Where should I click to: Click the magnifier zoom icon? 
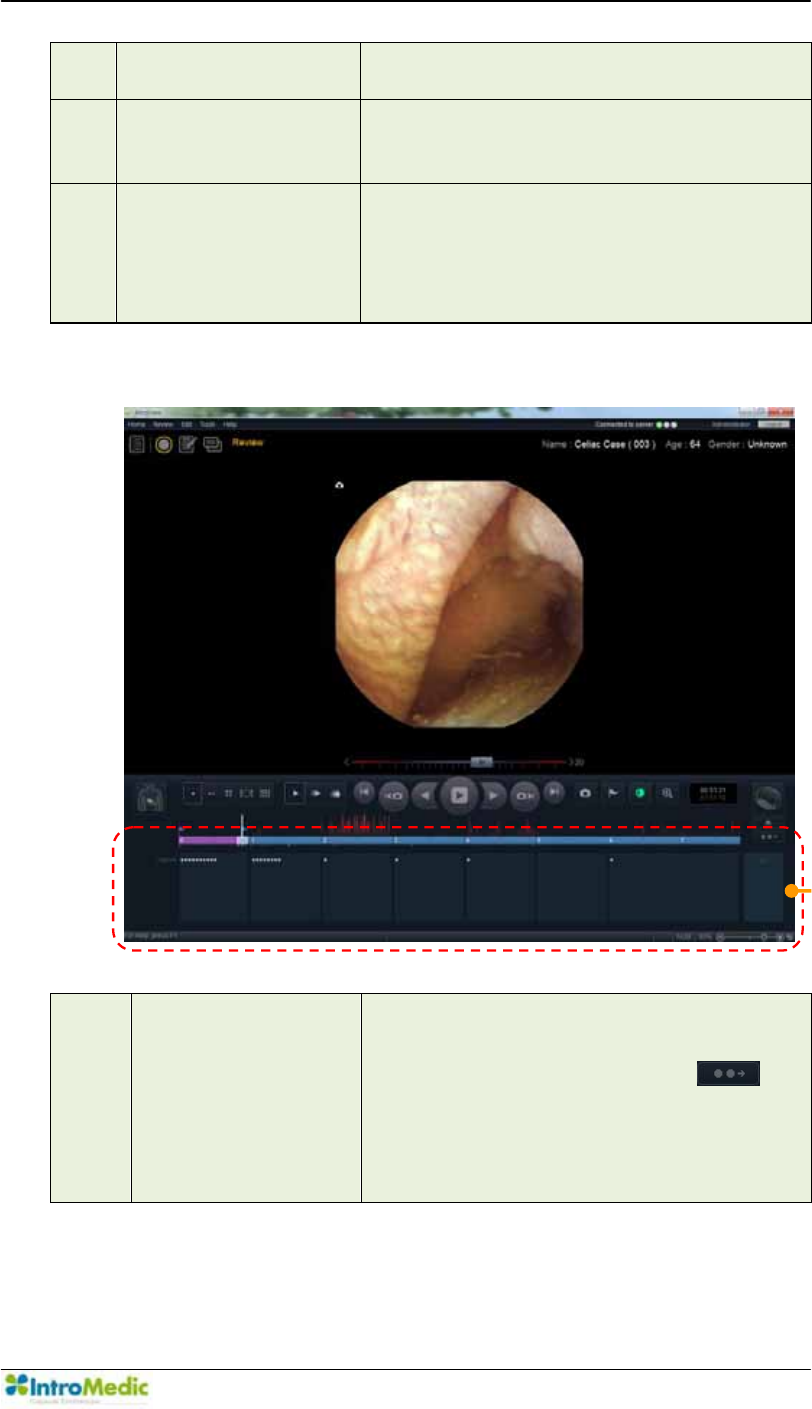[667, 793]
